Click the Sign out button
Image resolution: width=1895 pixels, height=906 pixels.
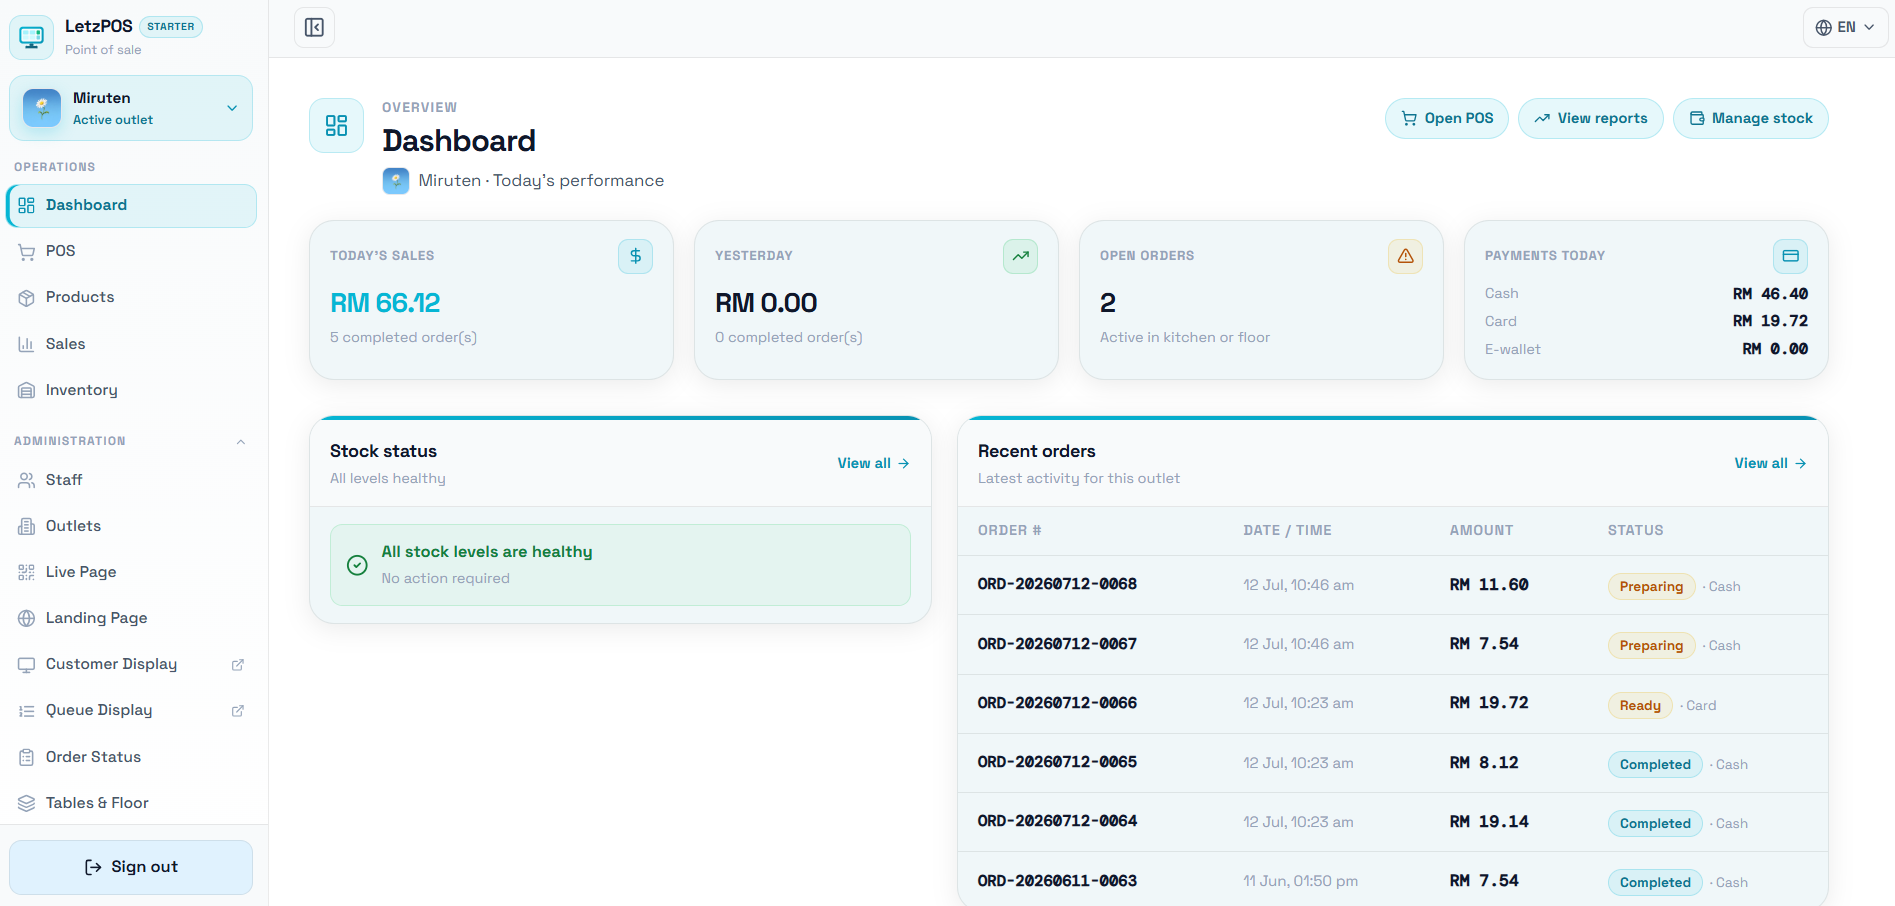coord(131,867)
